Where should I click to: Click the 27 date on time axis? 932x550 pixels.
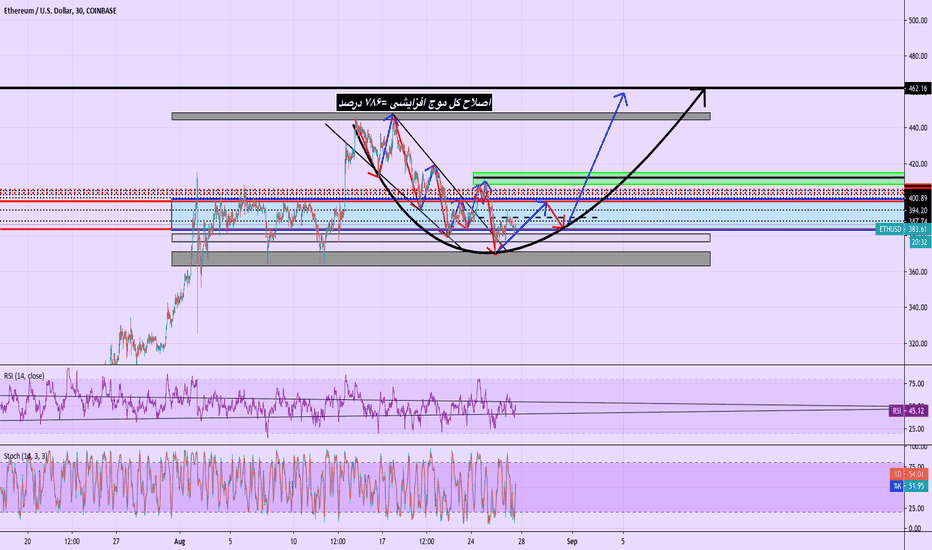click(116, 542)
